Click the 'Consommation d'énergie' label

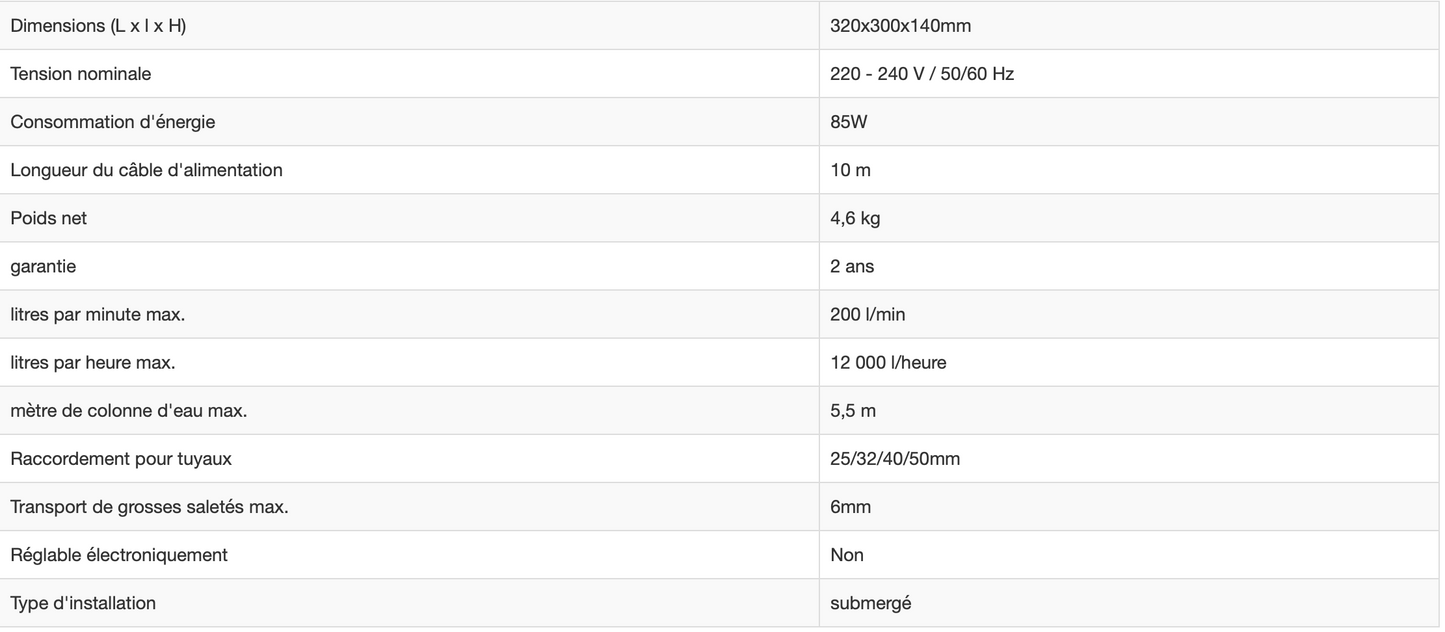click(x=112, y=122)
